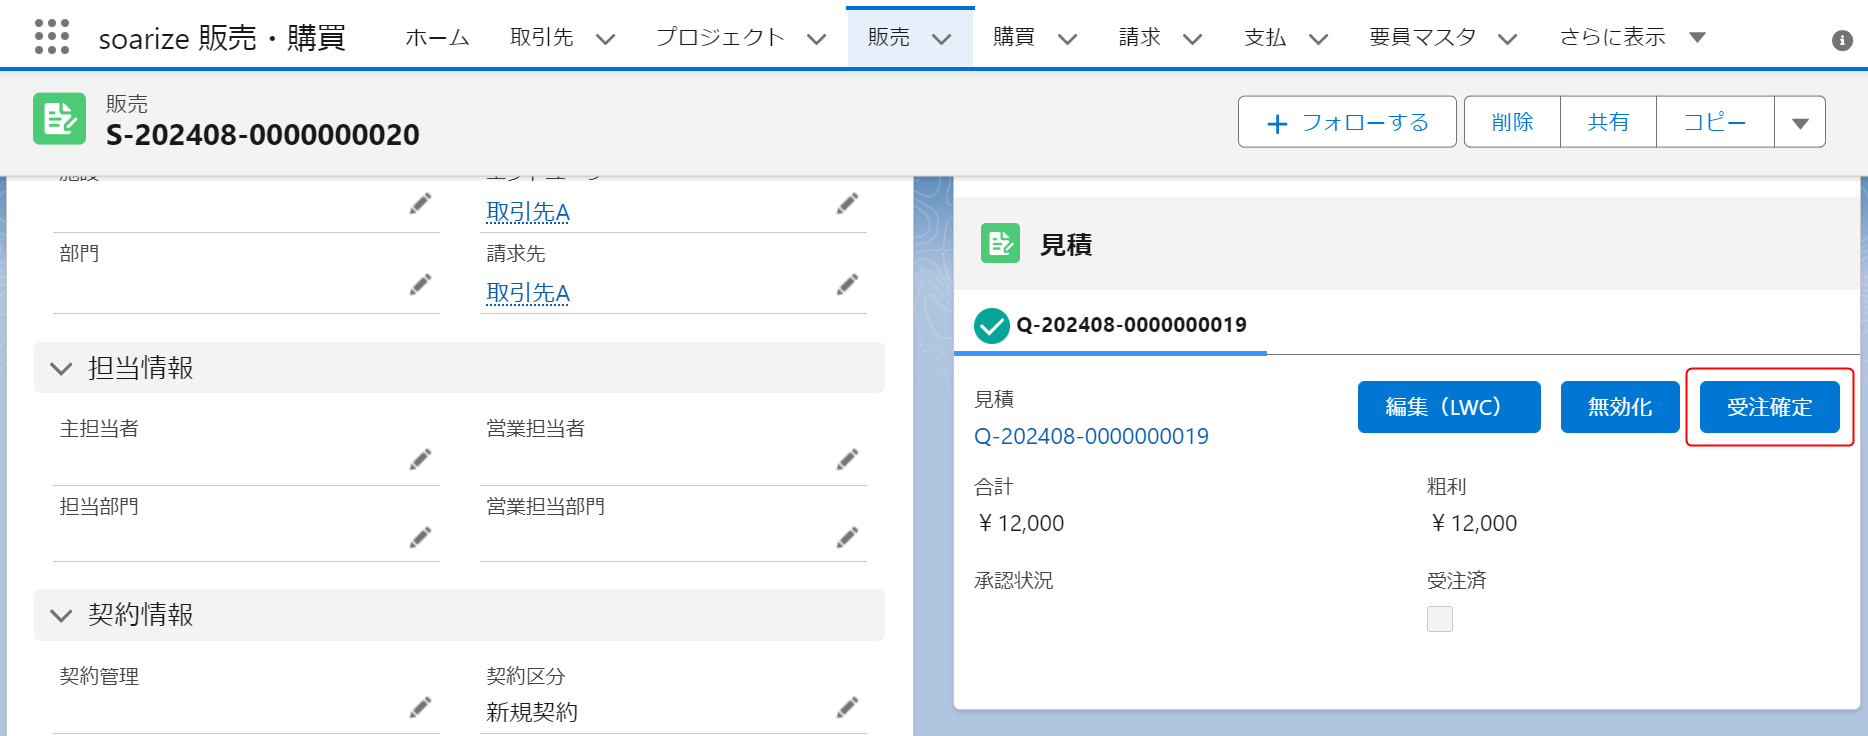Edit 担当部門 using its pencil icon
Viewport: 1868px width, 736px height.
coord(421,538)
